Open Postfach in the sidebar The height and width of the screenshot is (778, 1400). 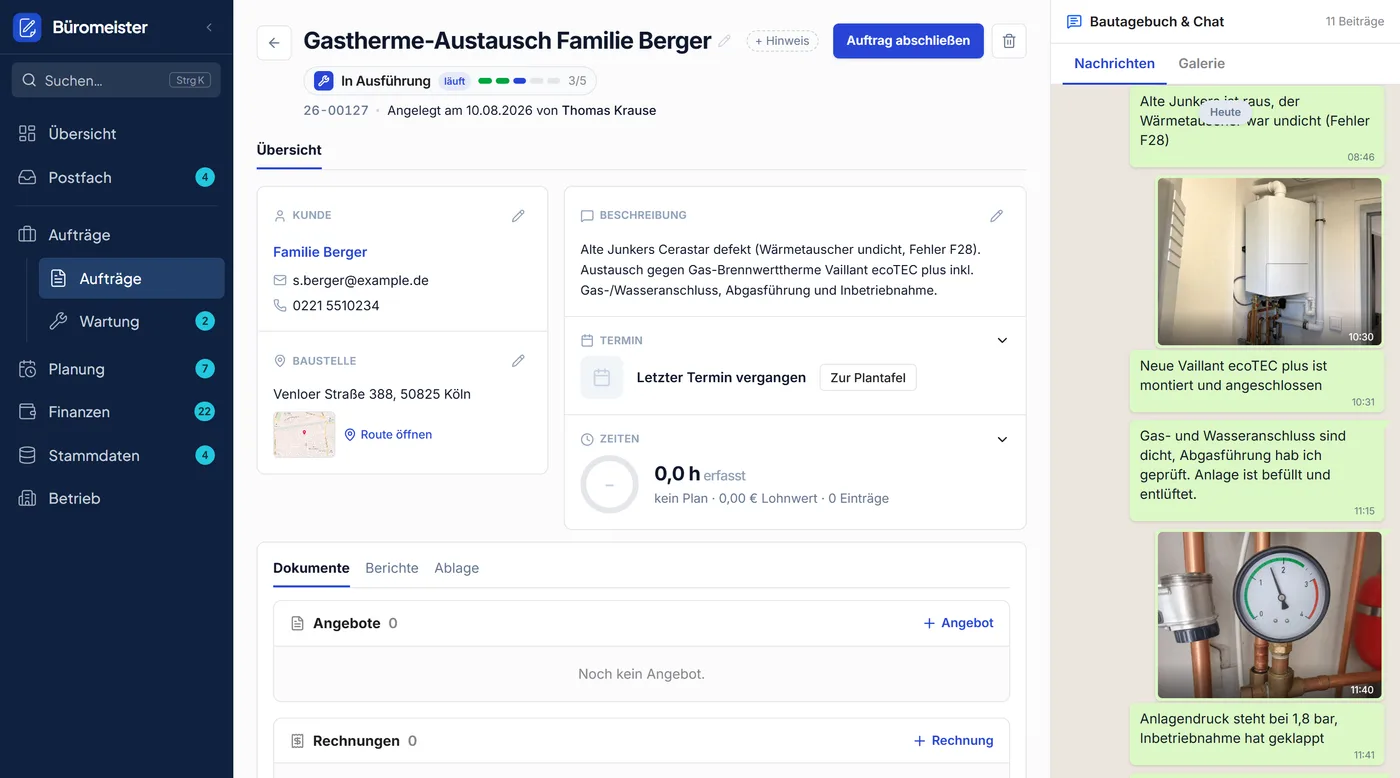click(116, 177)
